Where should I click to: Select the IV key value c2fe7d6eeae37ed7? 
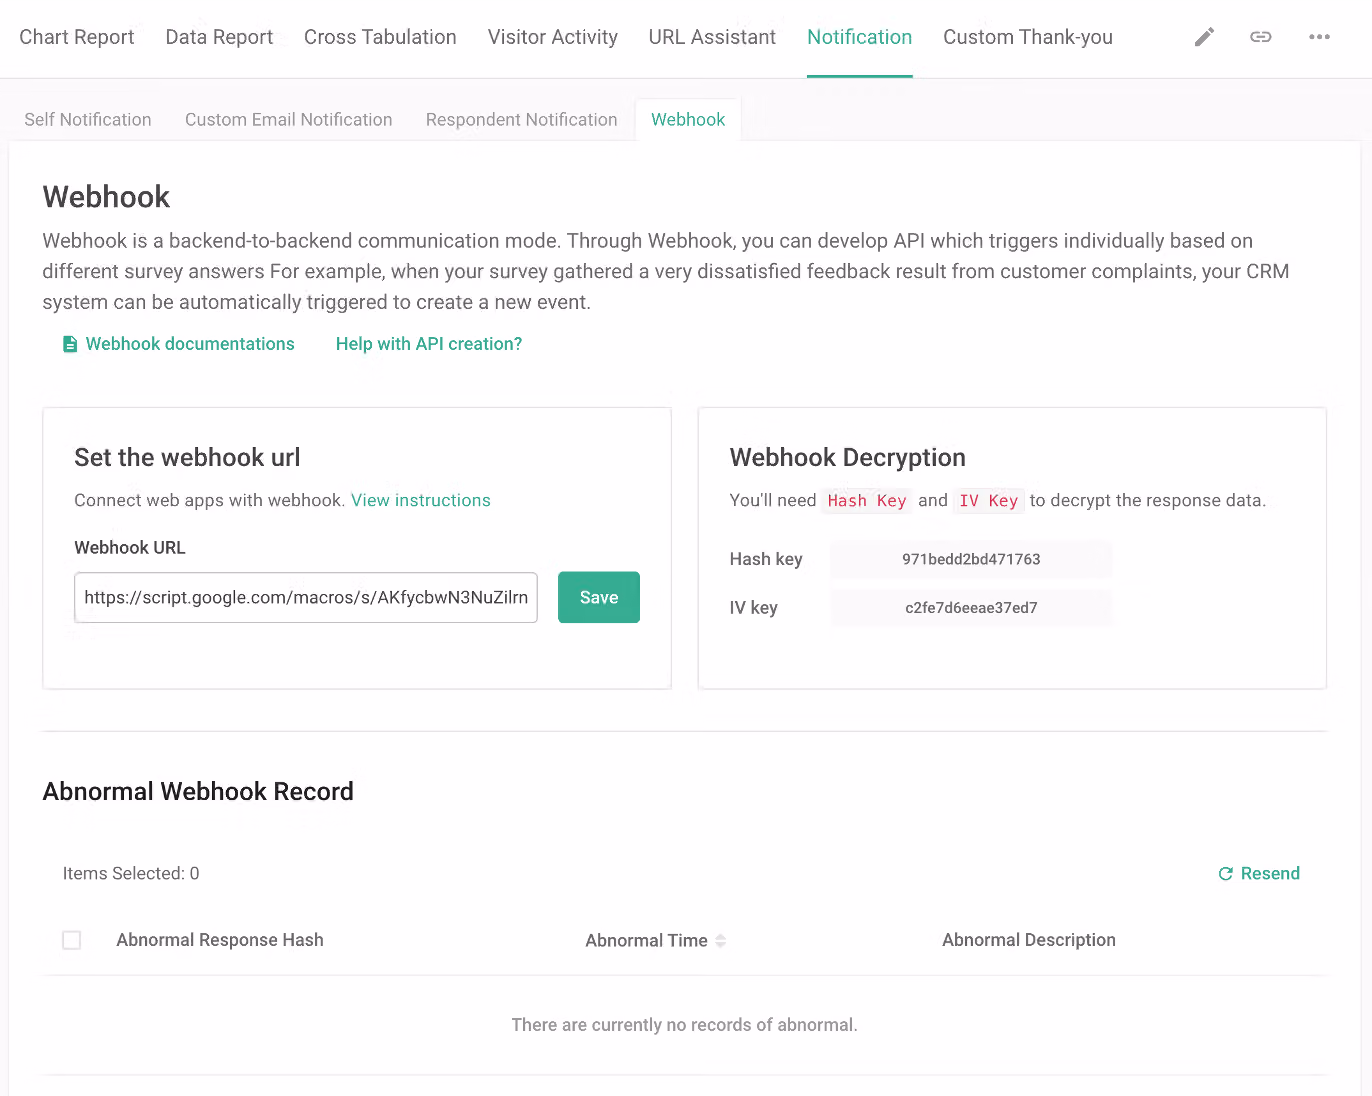(x=971, y=608)
